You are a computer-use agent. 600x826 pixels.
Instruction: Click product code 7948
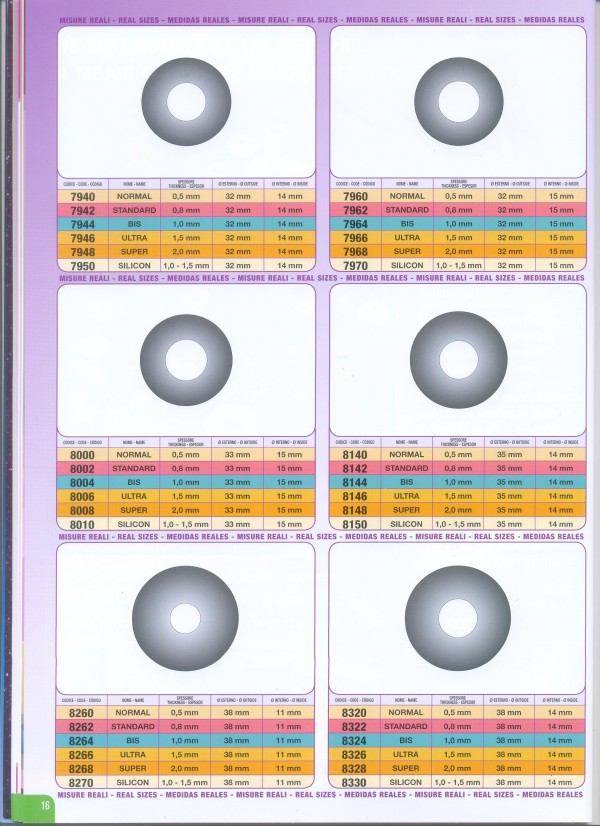83,252
